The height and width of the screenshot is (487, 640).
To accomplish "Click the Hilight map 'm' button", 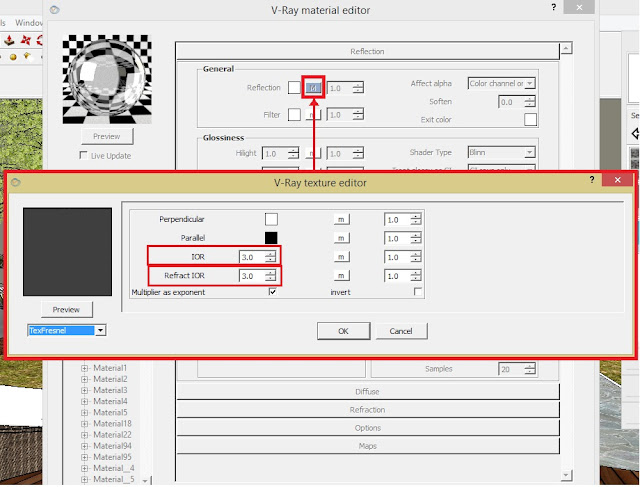I will click(x=313, y=153).
